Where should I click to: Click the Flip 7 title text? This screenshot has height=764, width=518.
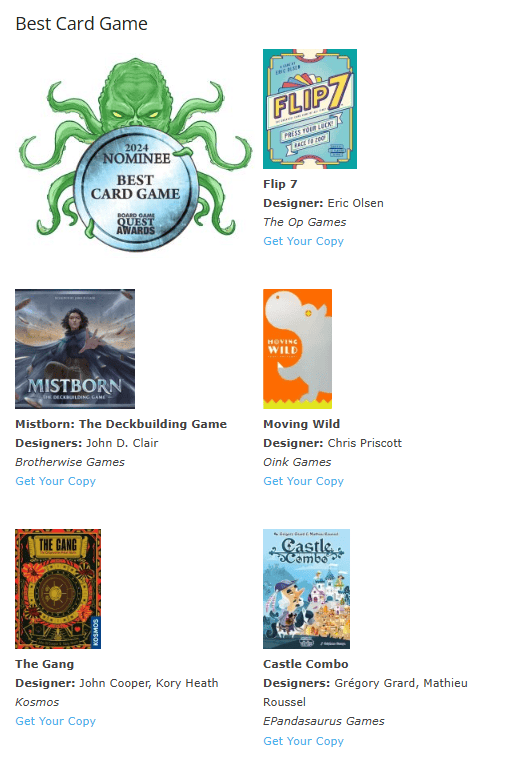click(280, 184)
